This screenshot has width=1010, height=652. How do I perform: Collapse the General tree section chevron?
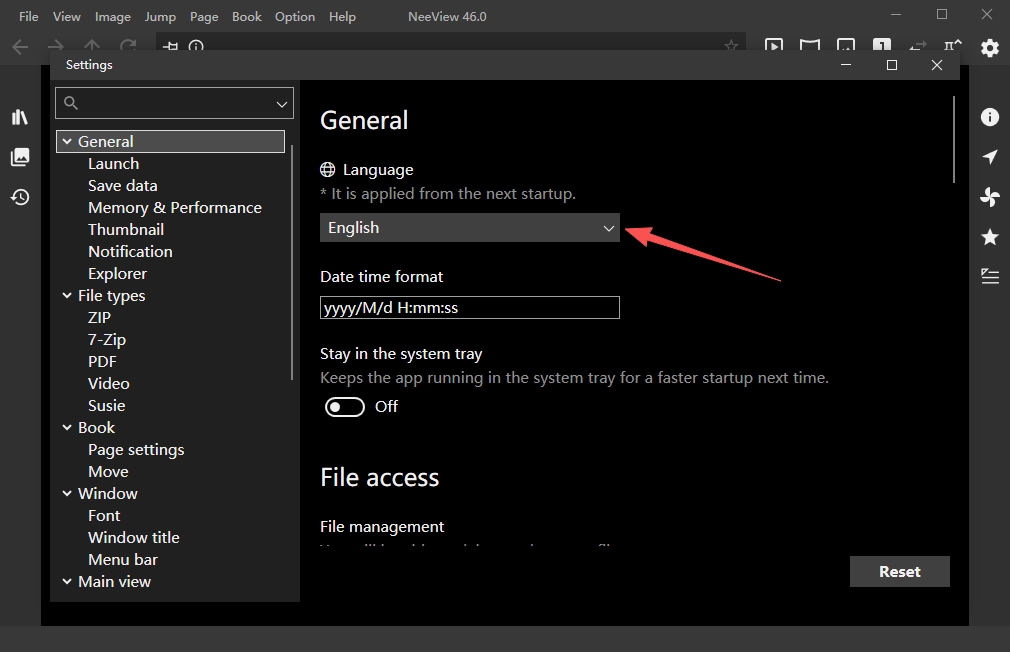[67, 141]
